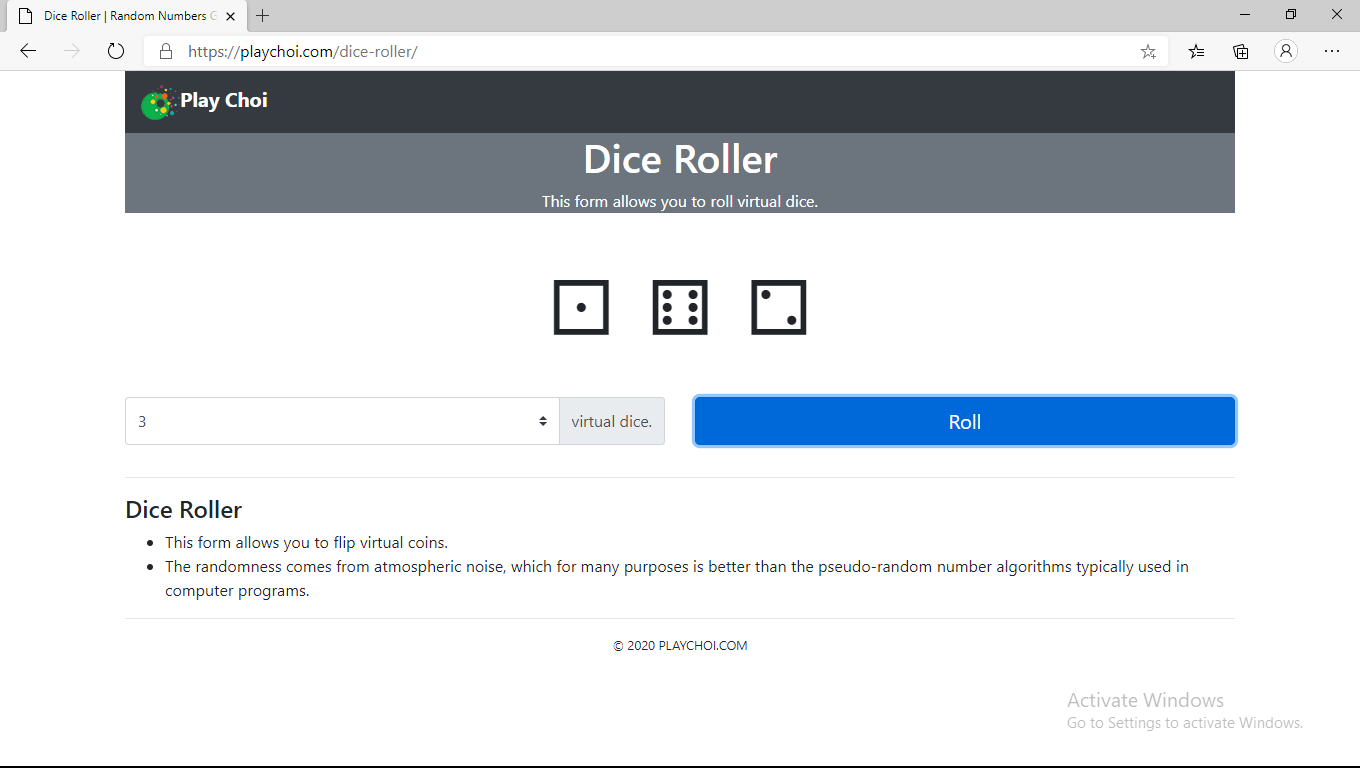Open a new browser tab
Viewport: 1360px width, 768px height.
[262, 16]
